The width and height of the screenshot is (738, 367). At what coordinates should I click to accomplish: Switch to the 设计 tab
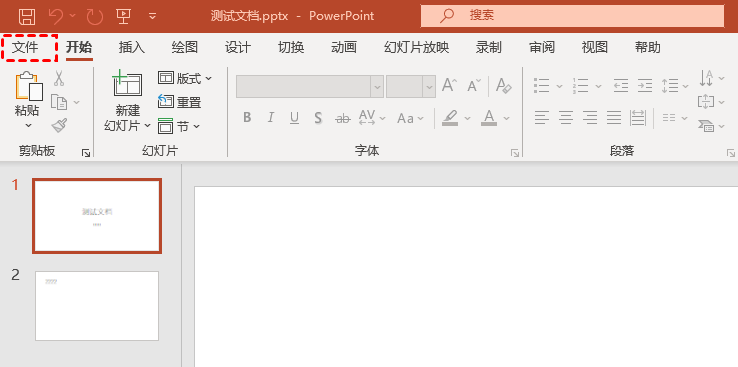click(238, 47)
